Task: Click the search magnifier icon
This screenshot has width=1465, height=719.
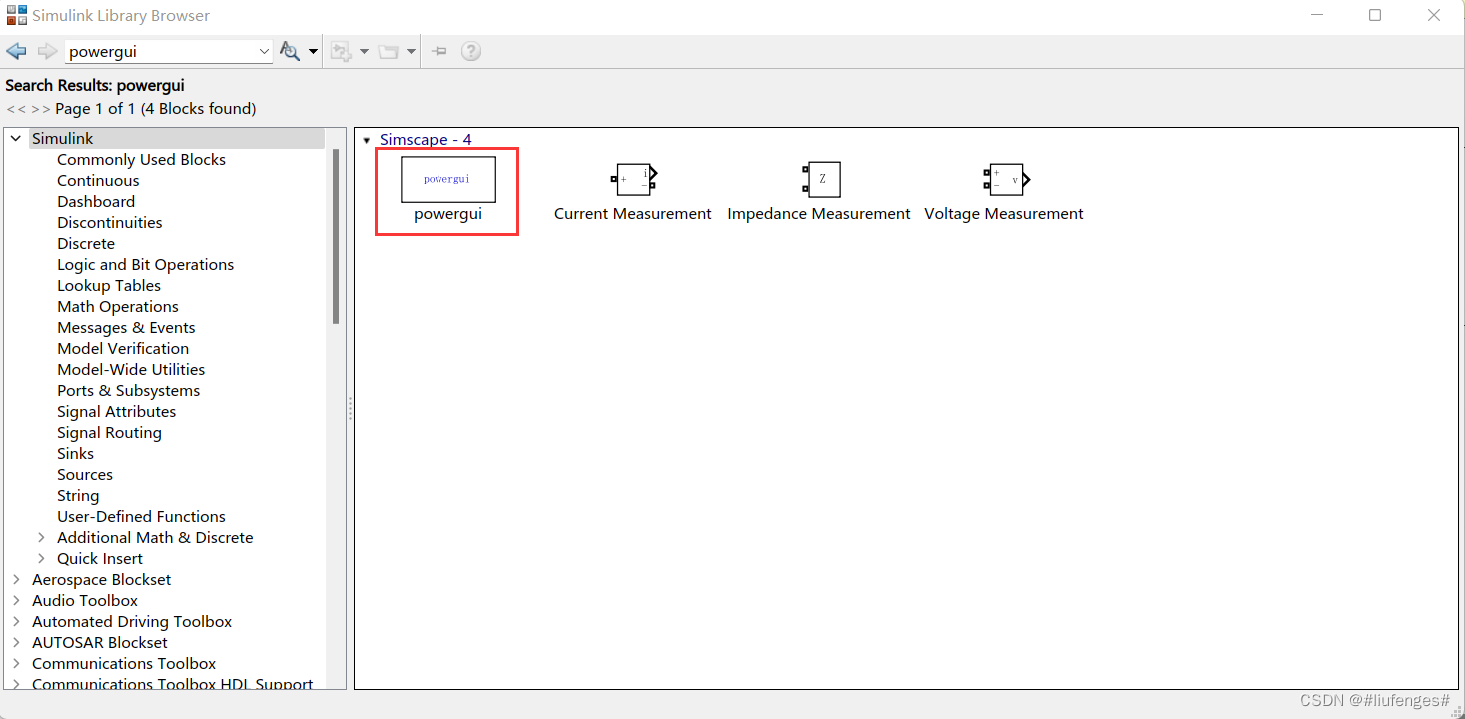Action: (290, 51)
